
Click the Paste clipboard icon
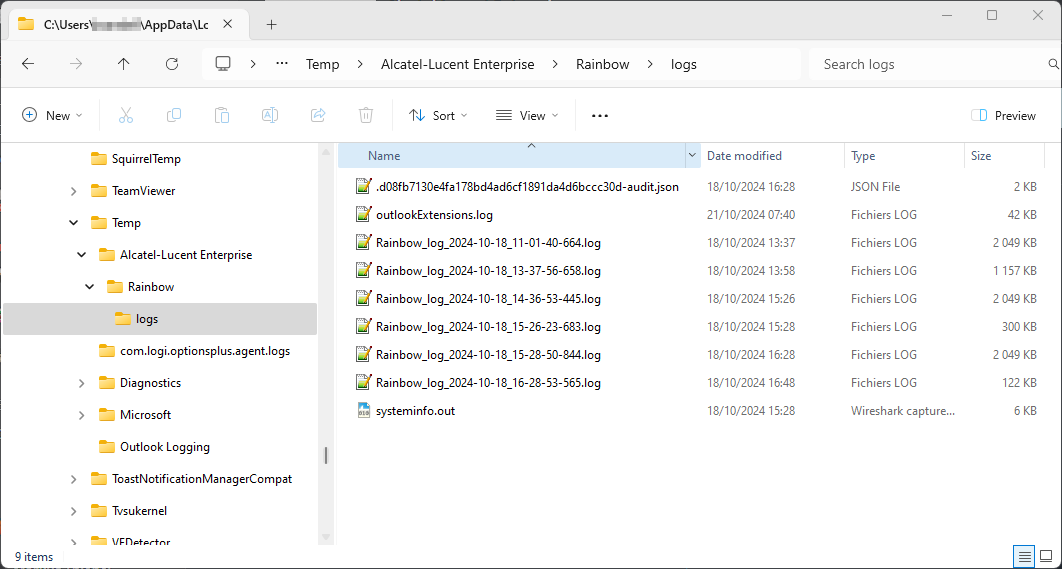pos(222,115)
